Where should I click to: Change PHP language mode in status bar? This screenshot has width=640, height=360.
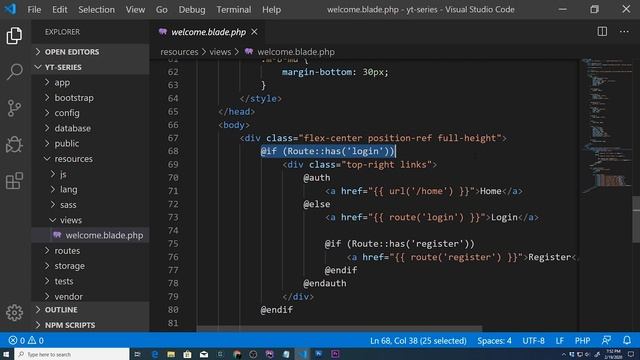coord(582,340)
